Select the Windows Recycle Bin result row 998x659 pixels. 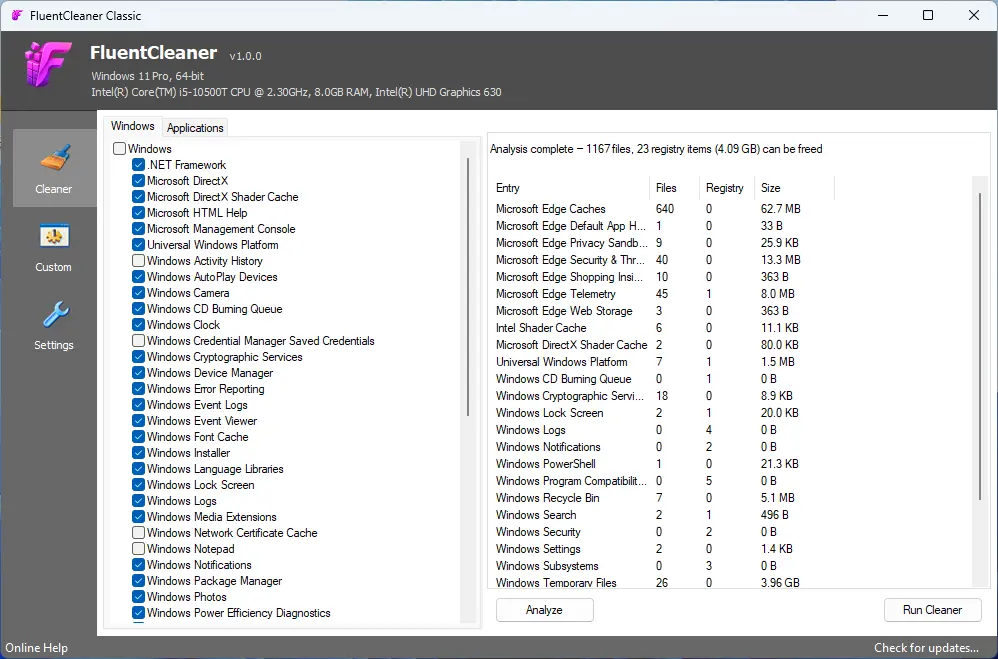point(662,498)
